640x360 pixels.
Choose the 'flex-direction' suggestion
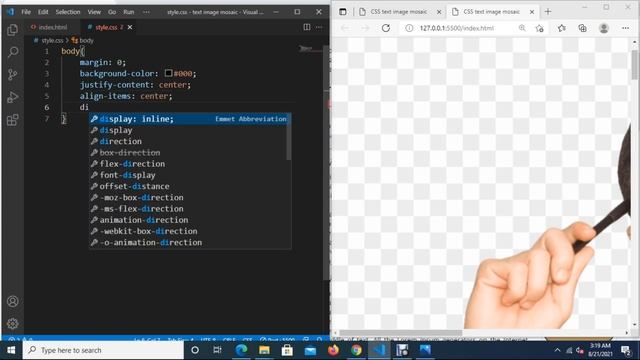point(189,164)
